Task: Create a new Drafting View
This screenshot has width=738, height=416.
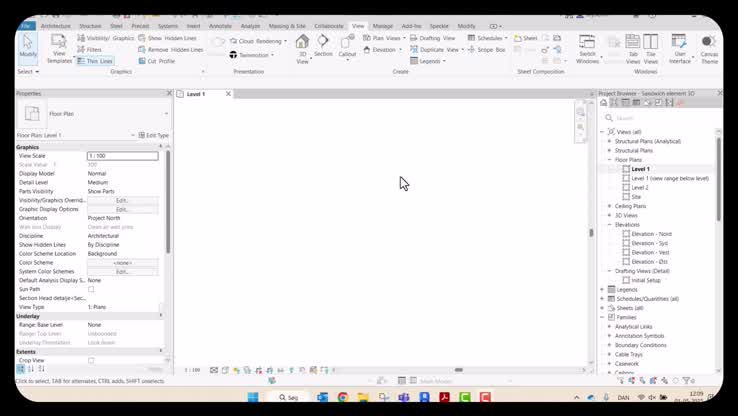Action: (x=433, y=38)
